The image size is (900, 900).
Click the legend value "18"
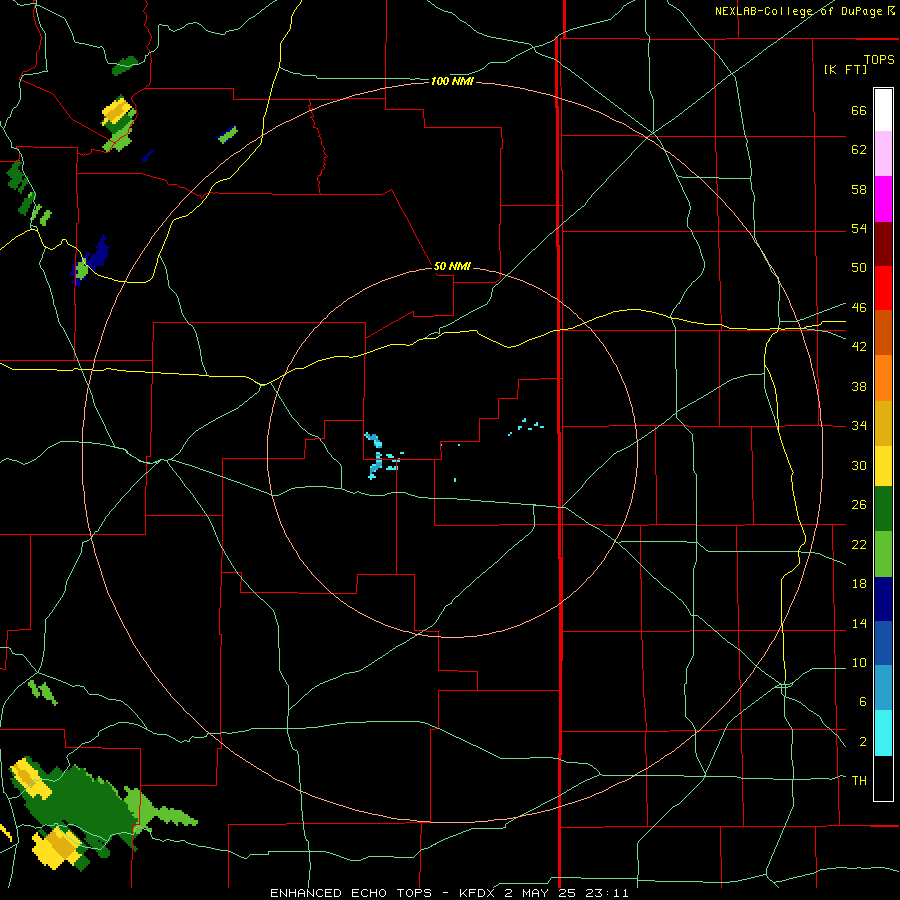859,584
